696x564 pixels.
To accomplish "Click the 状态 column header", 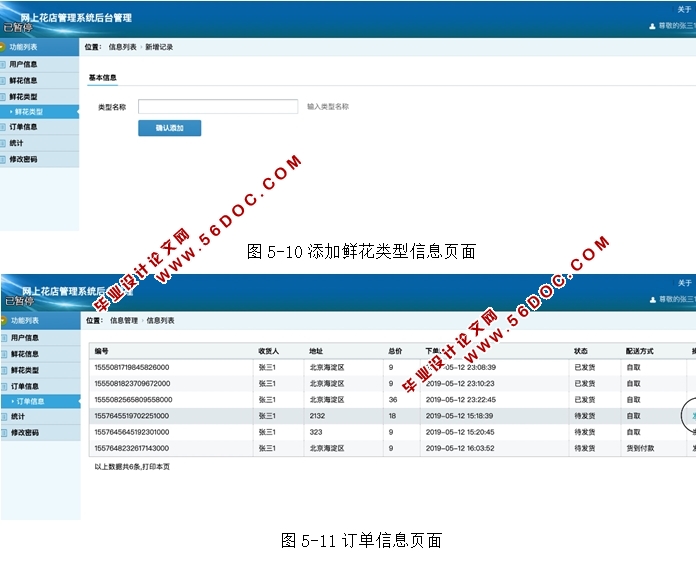I will coord(581,351).
